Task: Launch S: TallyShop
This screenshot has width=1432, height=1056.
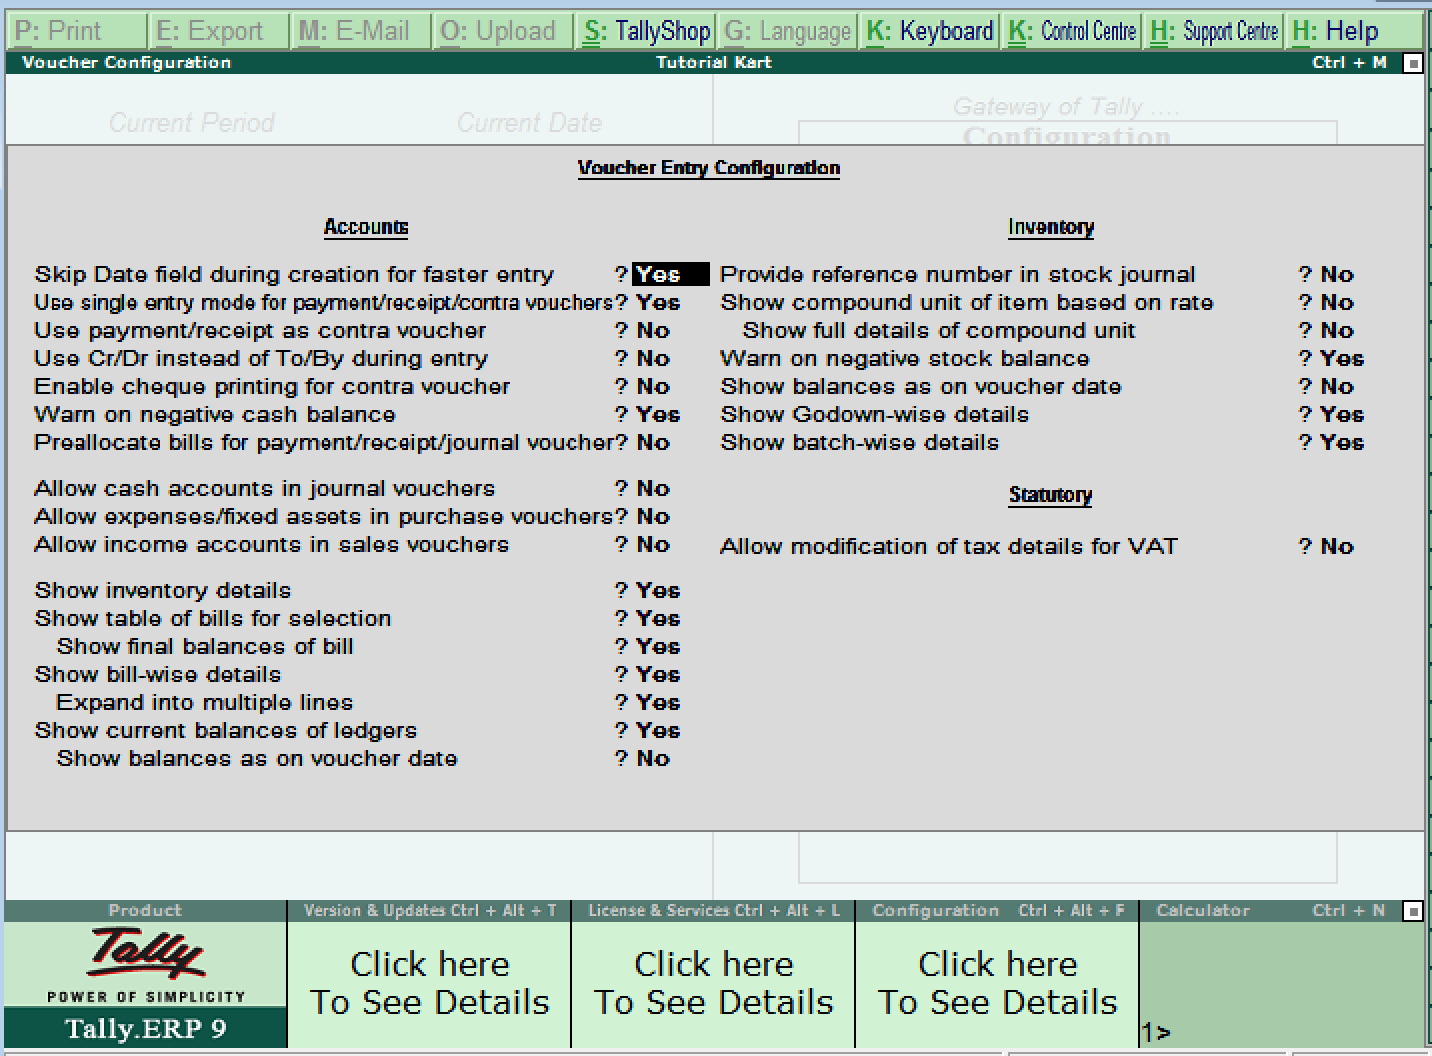Action: [644, 30]
